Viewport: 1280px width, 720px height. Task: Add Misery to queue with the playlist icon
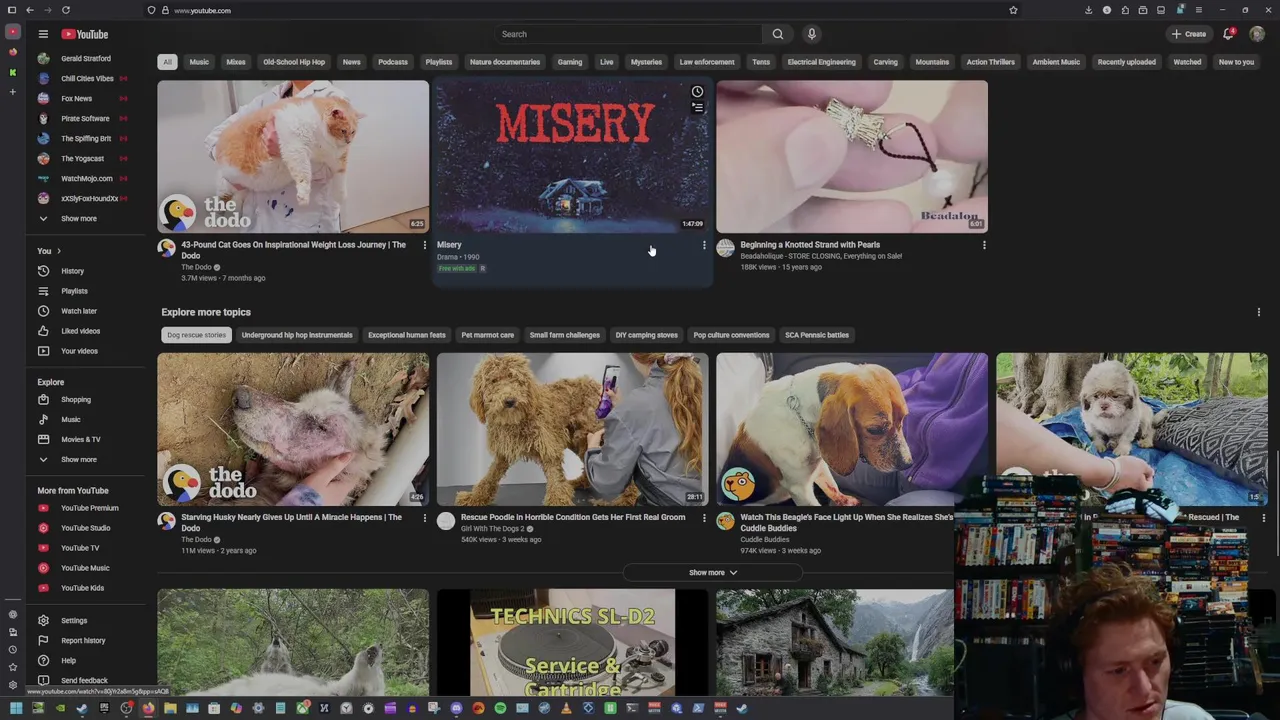click(697, 108)
